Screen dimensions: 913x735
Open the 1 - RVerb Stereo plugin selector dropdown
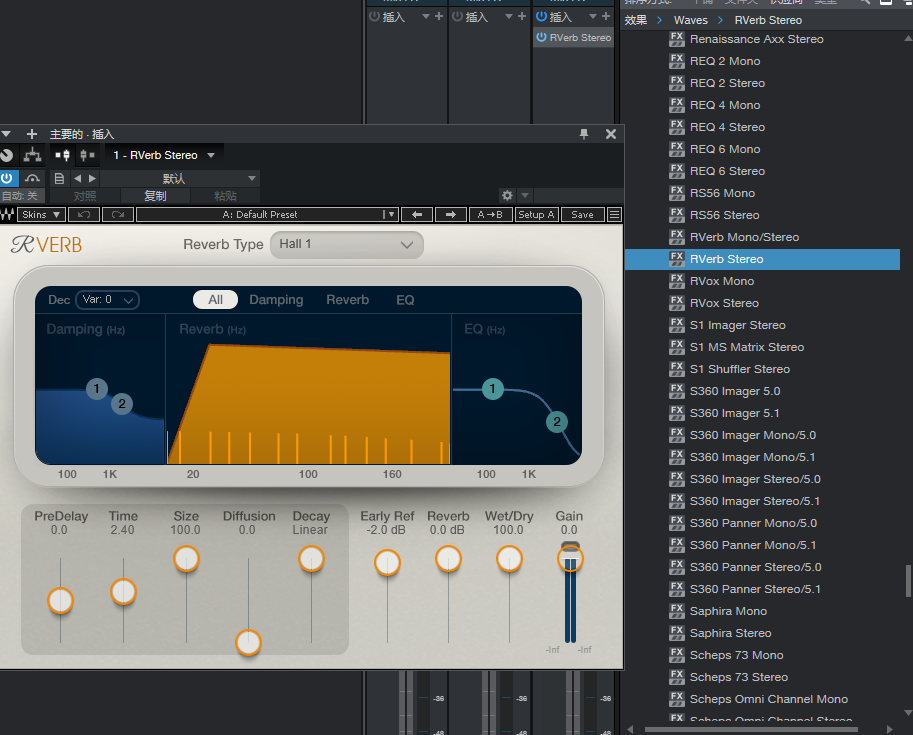pyautogui.click(x=164, y=155)
